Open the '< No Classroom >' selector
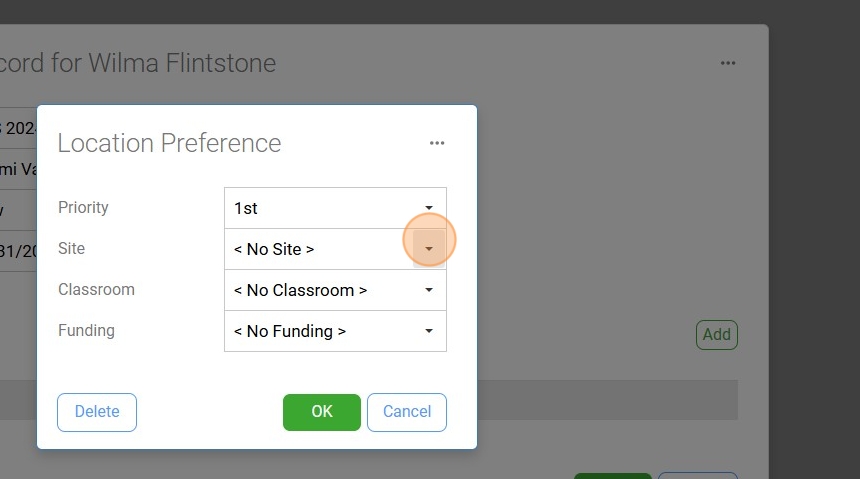860x479 pixels. click(x=335, y=290)
